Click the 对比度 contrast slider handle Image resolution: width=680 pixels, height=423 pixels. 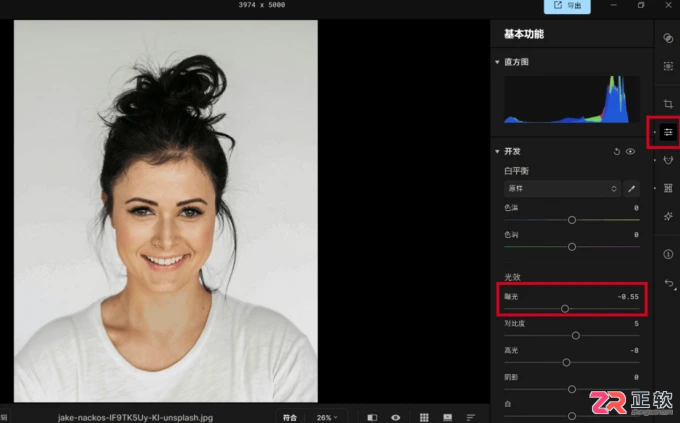575,335
